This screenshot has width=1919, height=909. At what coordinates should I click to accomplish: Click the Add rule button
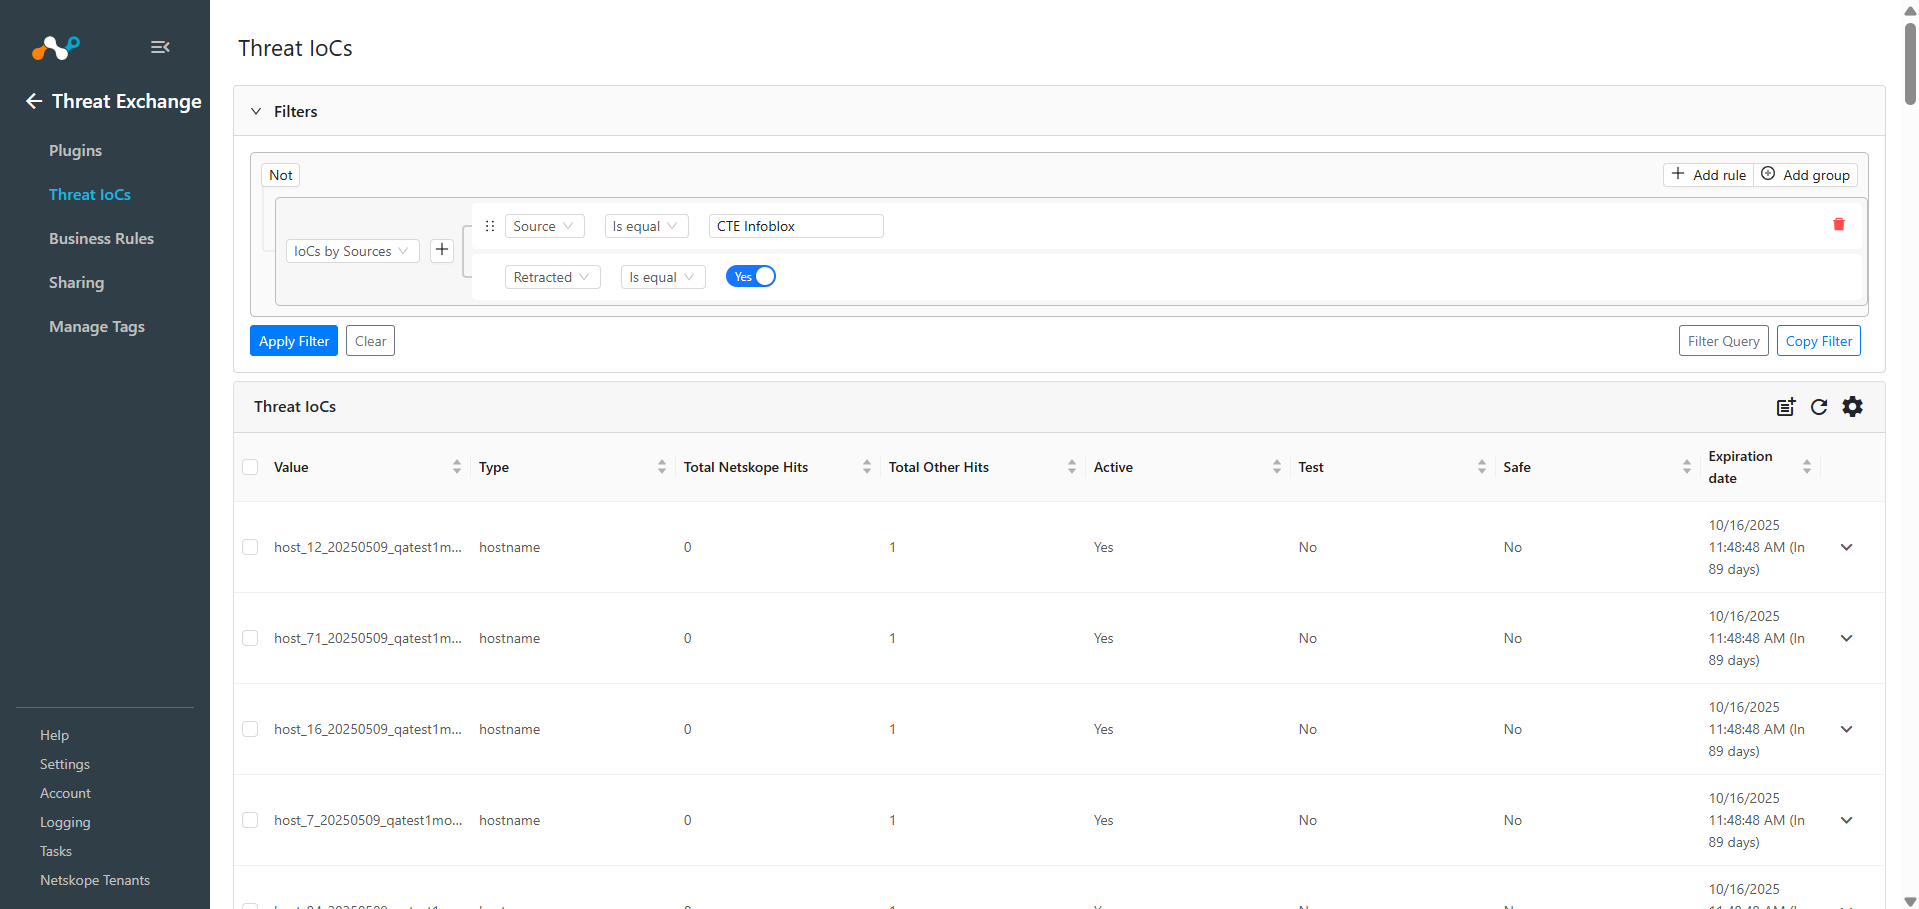tap(1709, 175)
